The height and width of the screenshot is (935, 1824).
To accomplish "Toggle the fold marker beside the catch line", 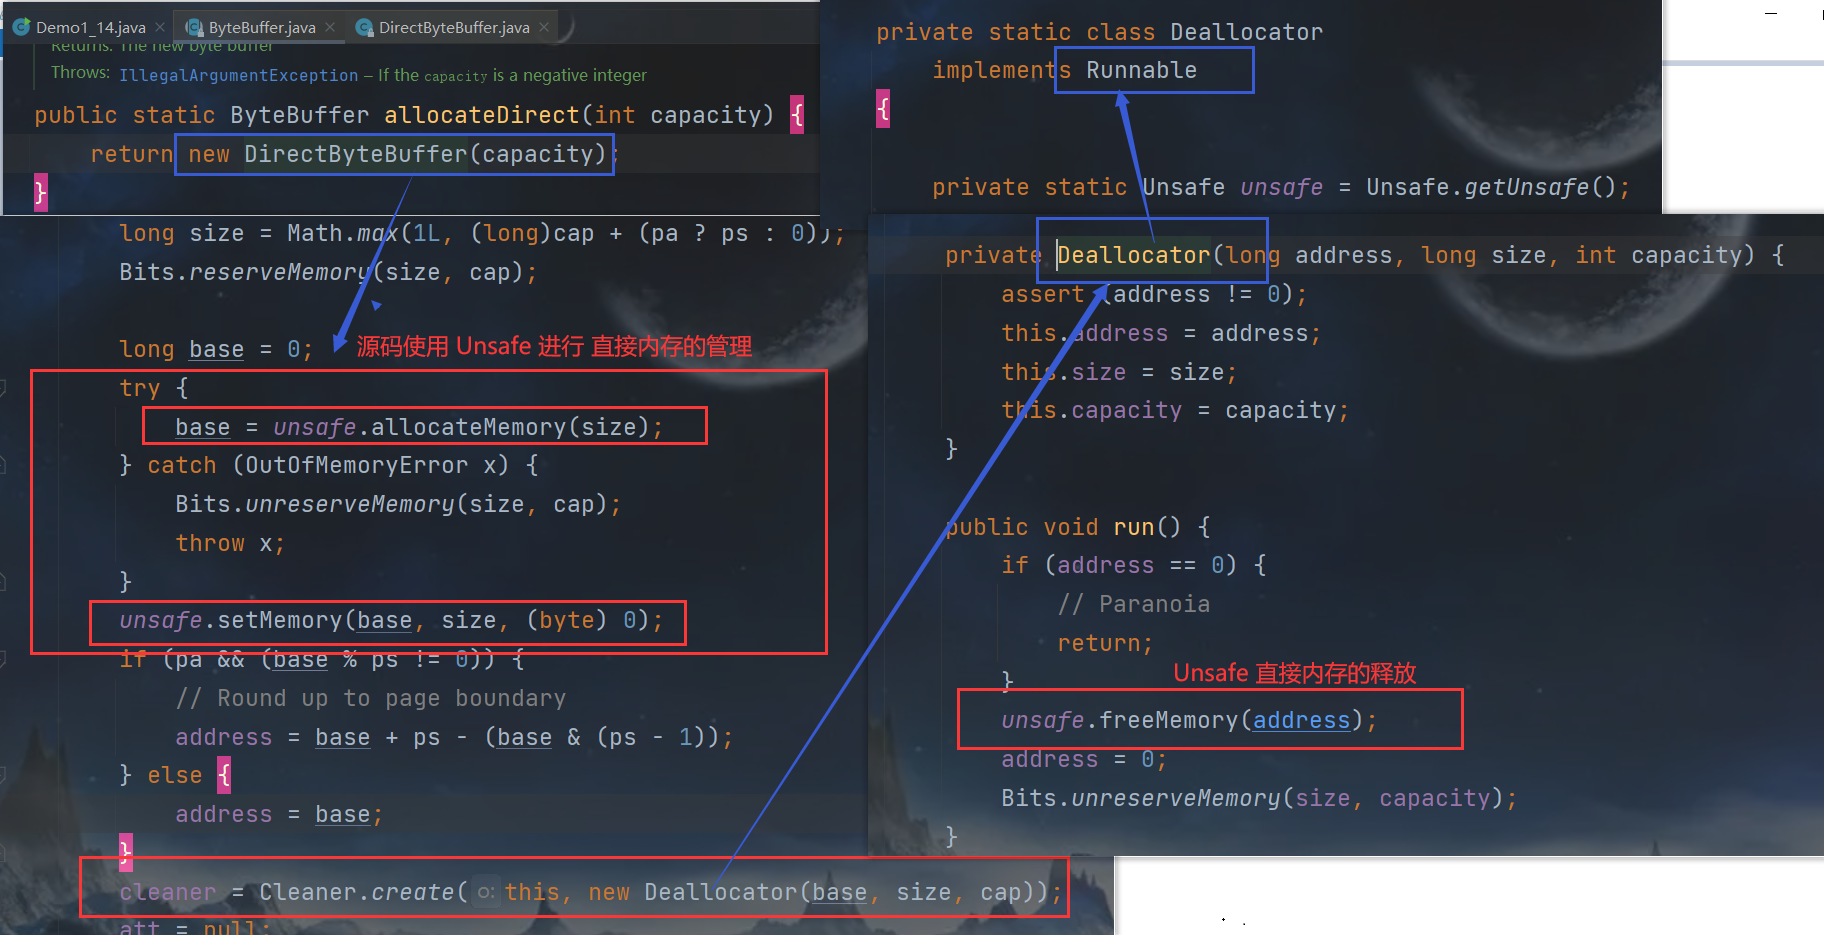I will tap(3, 465).
